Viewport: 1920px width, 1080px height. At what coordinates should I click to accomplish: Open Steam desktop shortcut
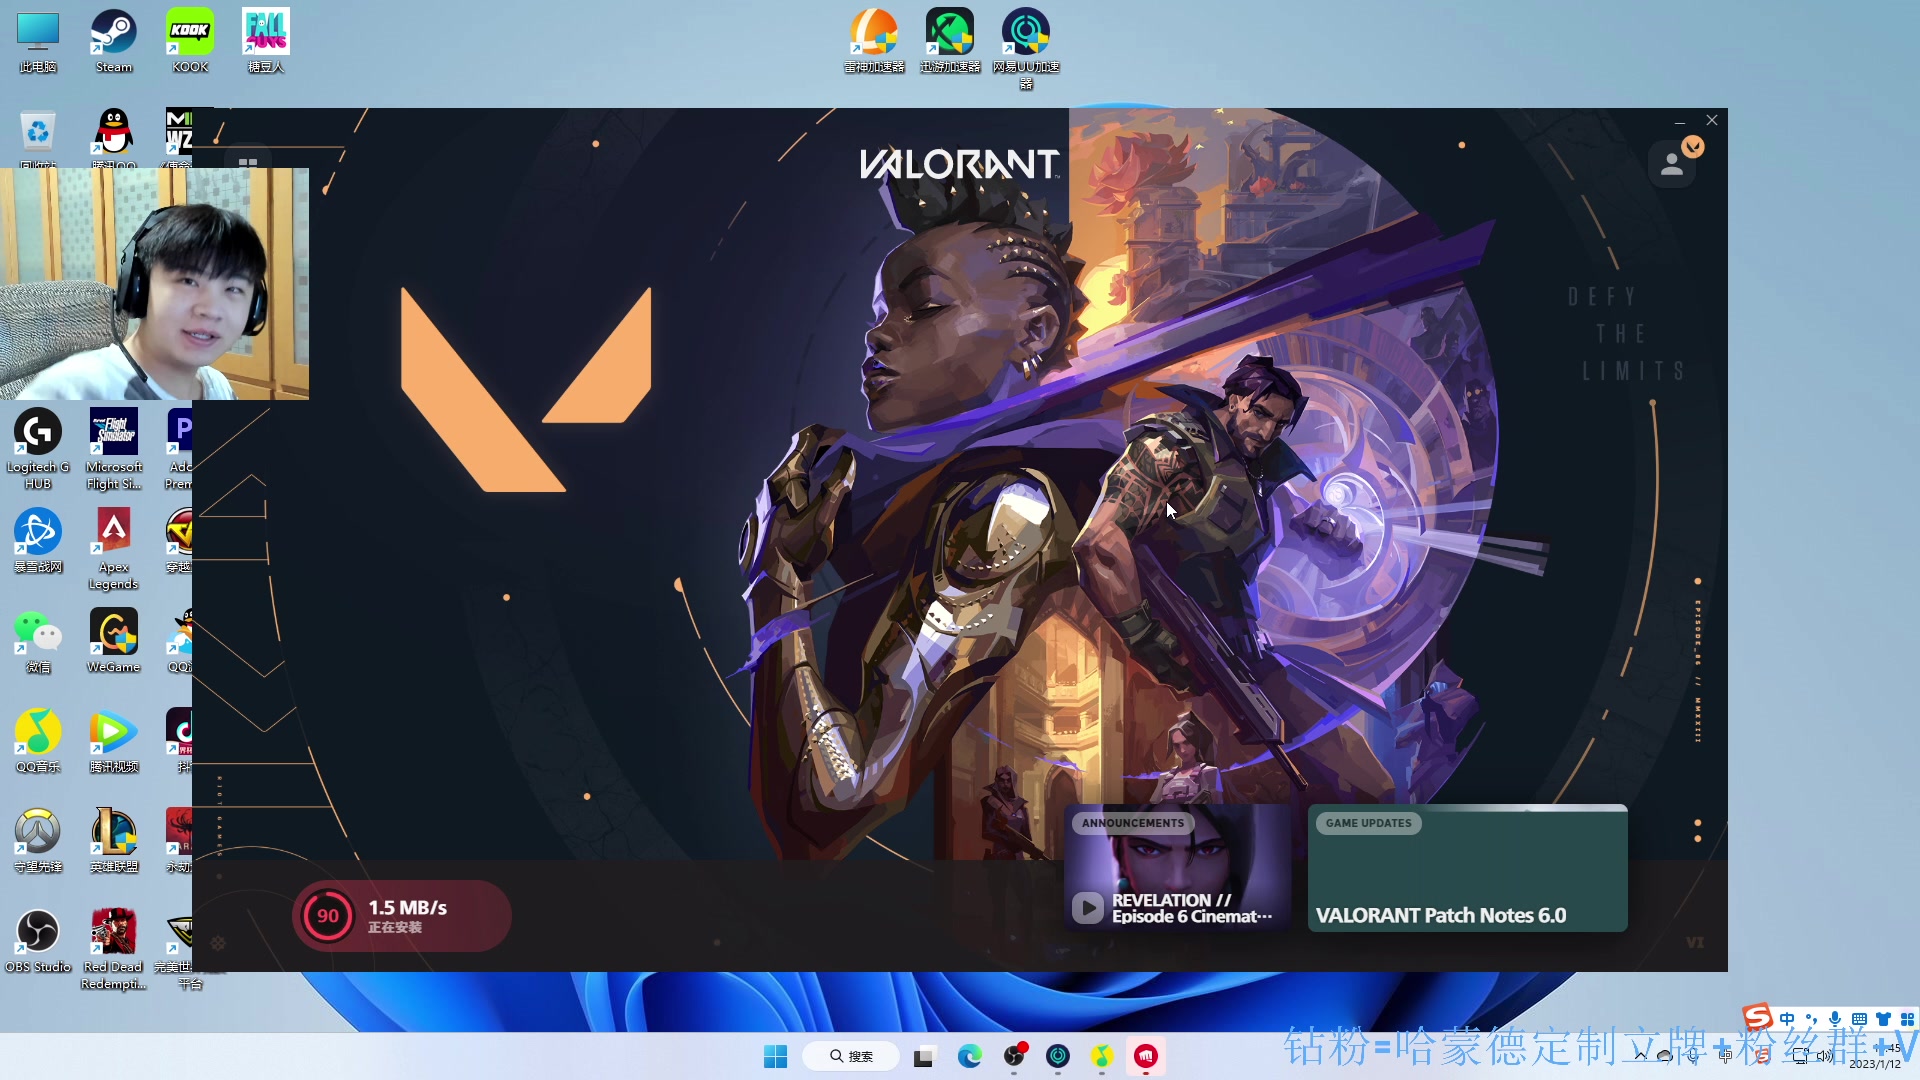(x=114, y=42)
